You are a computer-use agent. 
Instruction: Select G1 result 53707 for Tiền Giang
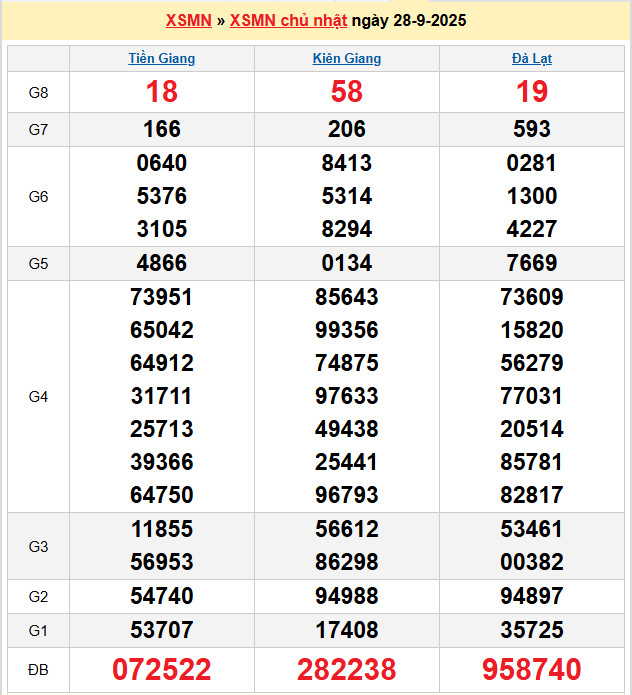[162, 630]
